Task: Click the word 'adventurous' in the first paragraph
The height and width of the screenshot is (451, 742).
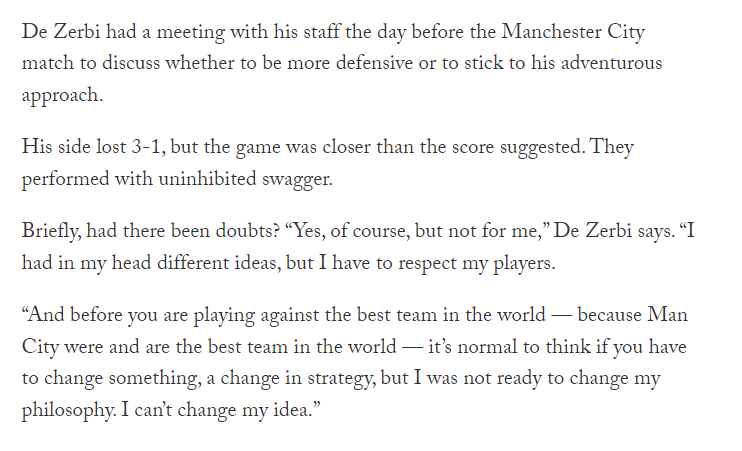Action: click(x=611, y=63)
